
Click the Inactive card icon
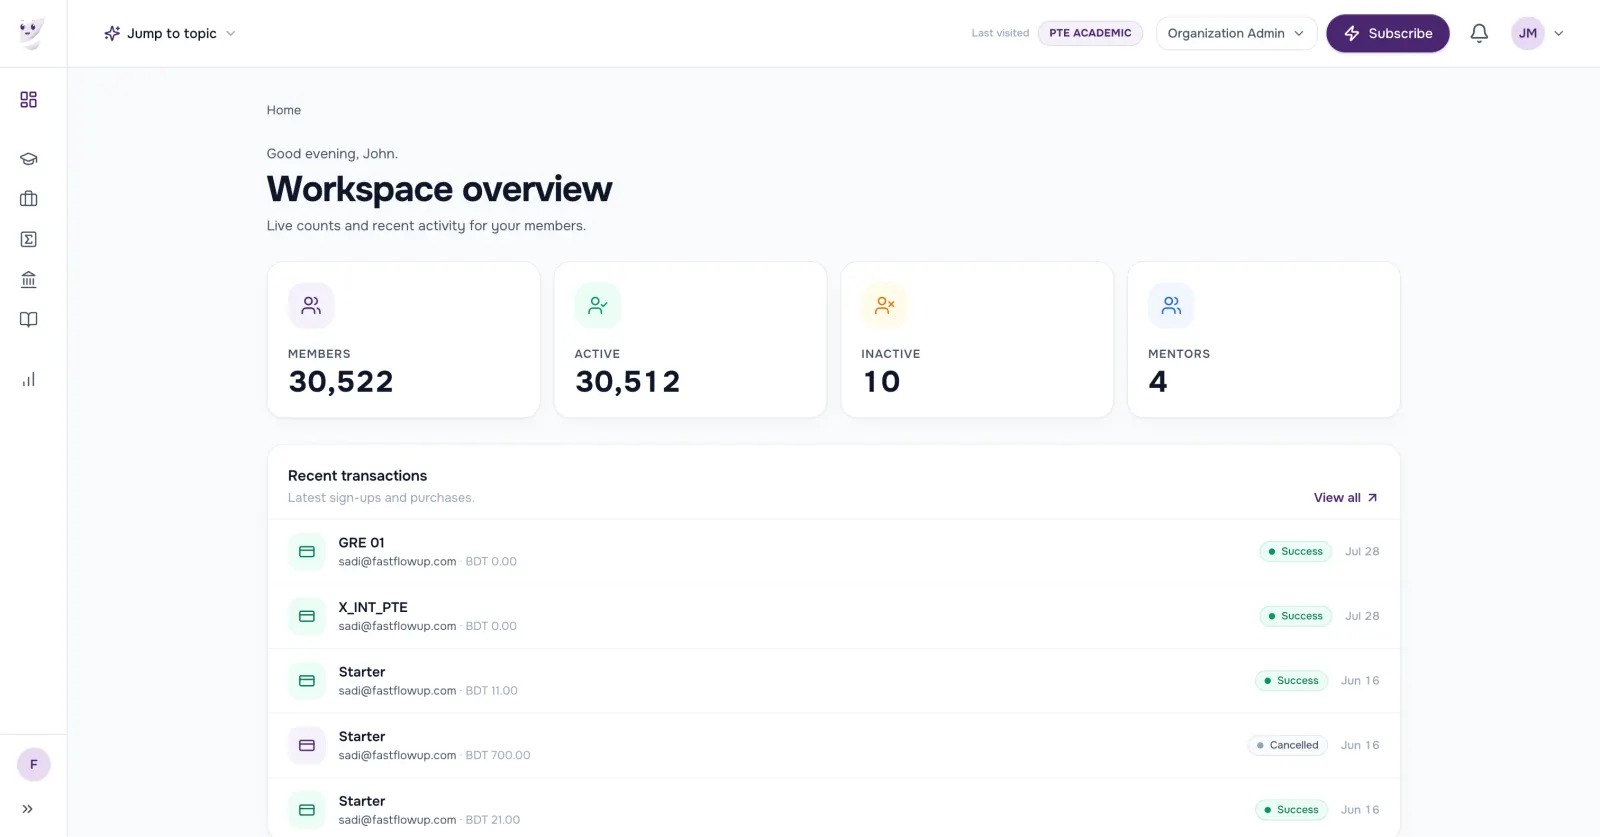point(885,305)
